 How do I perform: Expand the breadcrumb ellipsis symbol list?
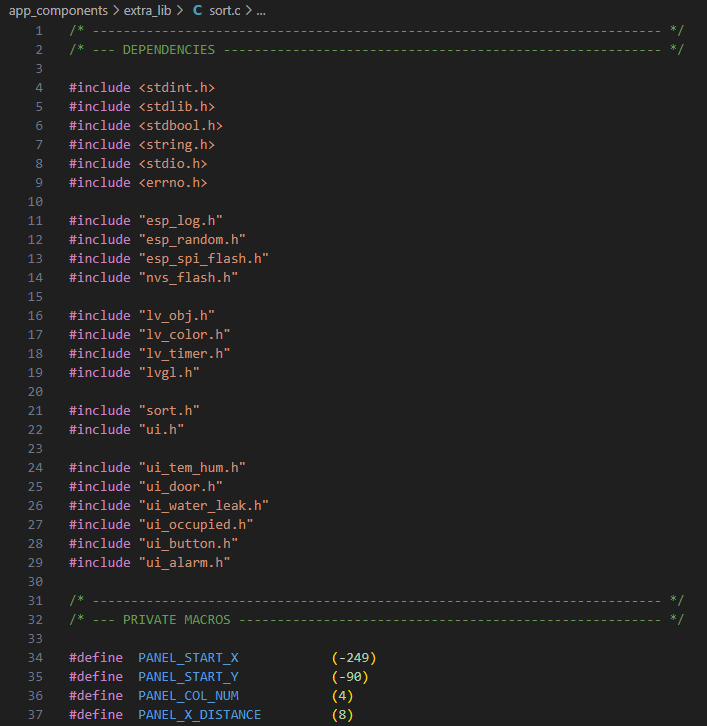coord(261,11)
